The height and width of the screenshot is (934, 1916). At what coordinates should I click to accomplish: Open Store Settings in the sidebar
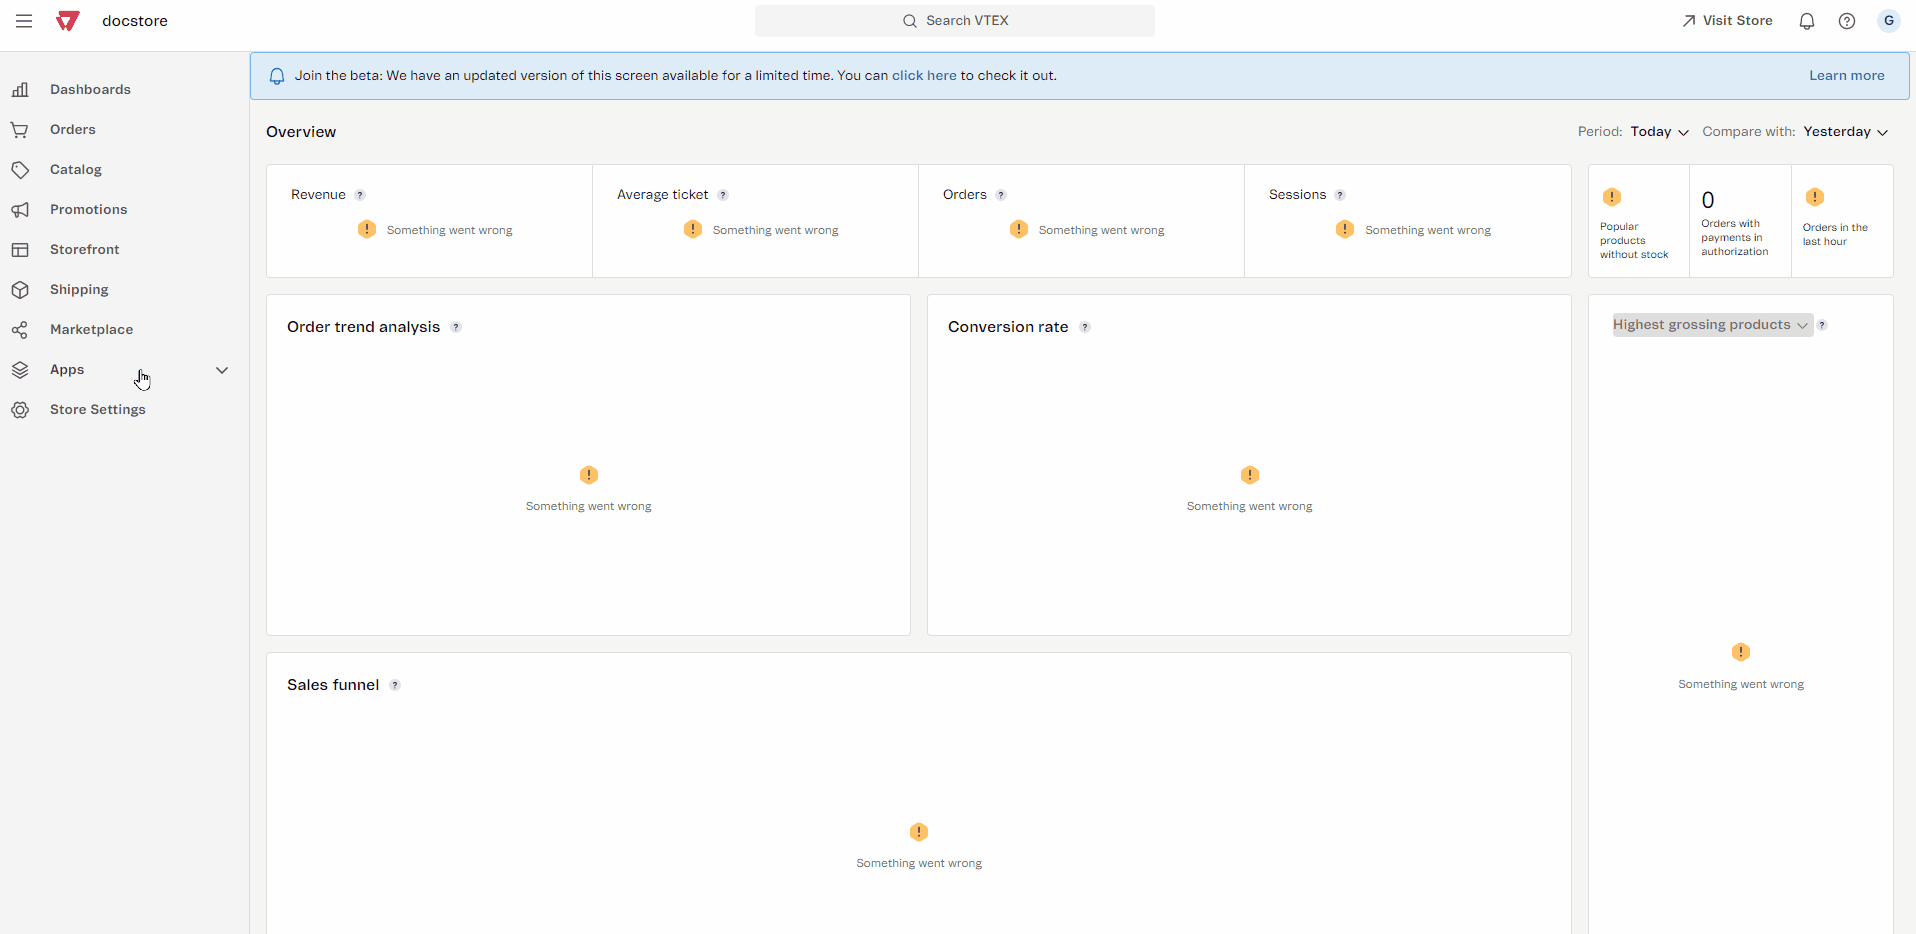[x=97, y=410]
